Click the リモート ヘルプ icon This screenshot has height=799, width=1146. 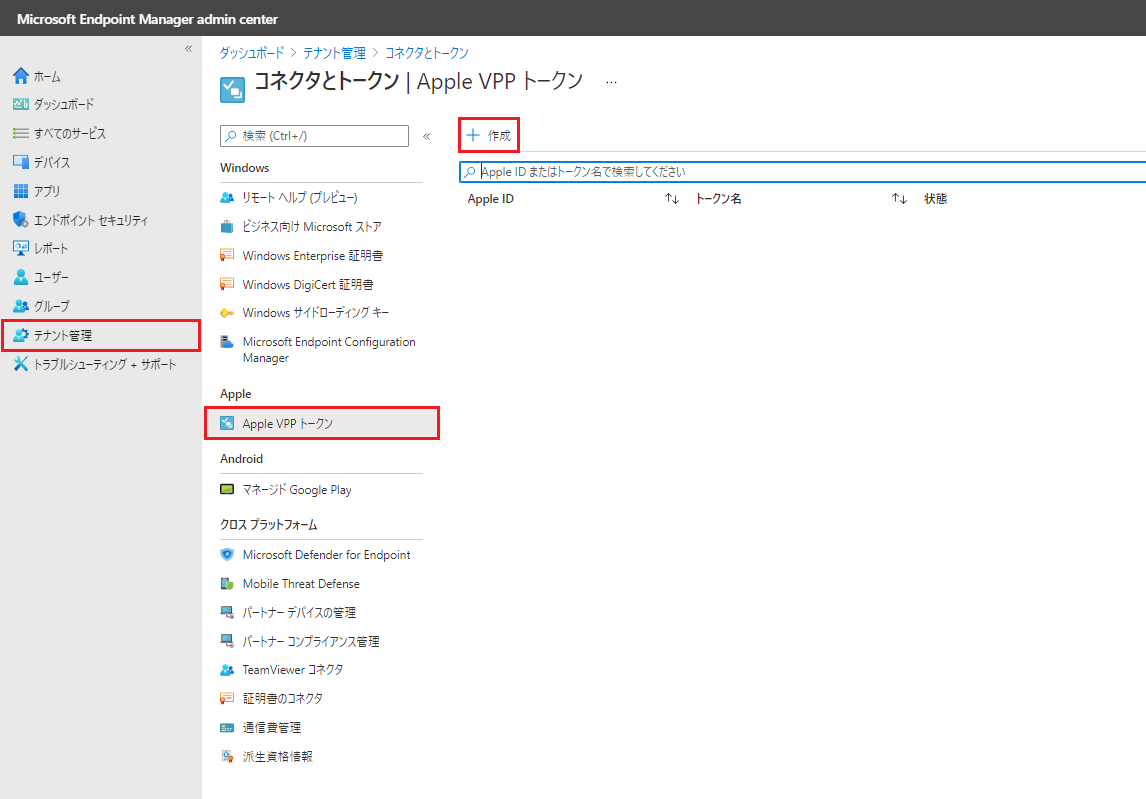[227, 197]
